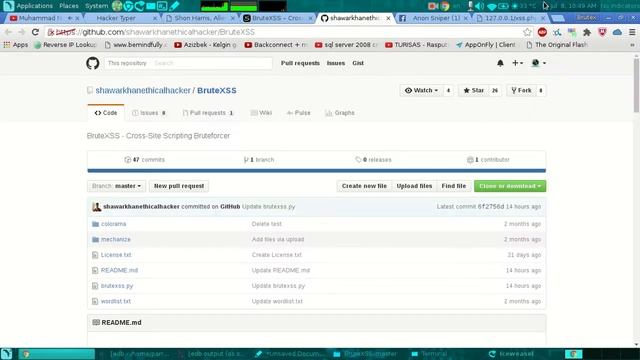This screenshot has width=640, height=360.
Task: Click Create new file button
Action: click(x=364, y=186)
